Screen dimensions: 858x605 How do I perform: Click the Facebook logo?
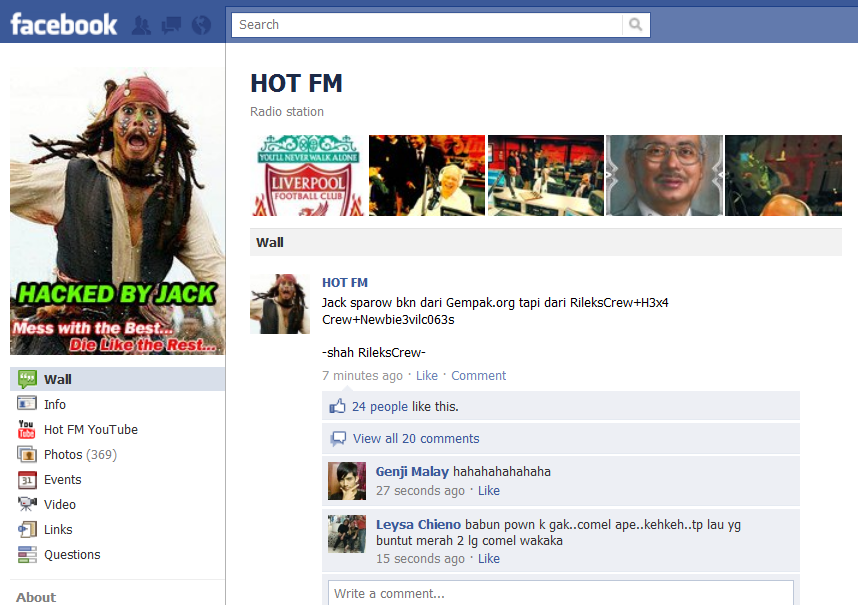pyautogui.click(x=63, y=25)
